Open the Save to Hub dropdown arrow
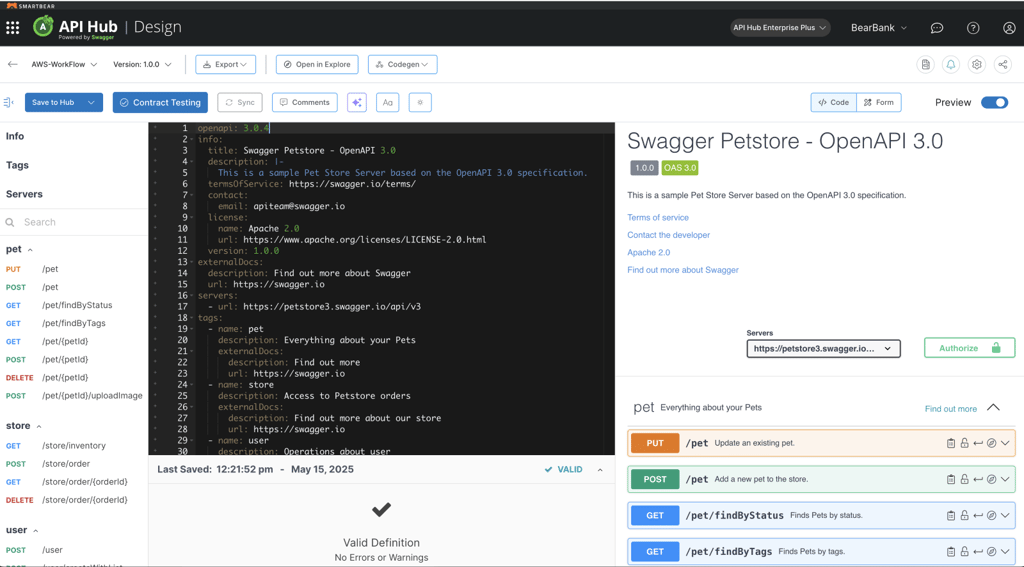The height and width of the screenshot is (567, 1024). click(x=91, y=103)
